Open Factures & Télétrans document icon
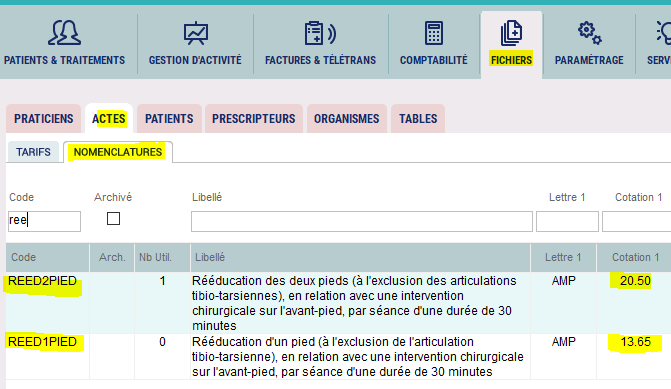The height and width of the screenshot is (389, 671). tap(320, 33)
